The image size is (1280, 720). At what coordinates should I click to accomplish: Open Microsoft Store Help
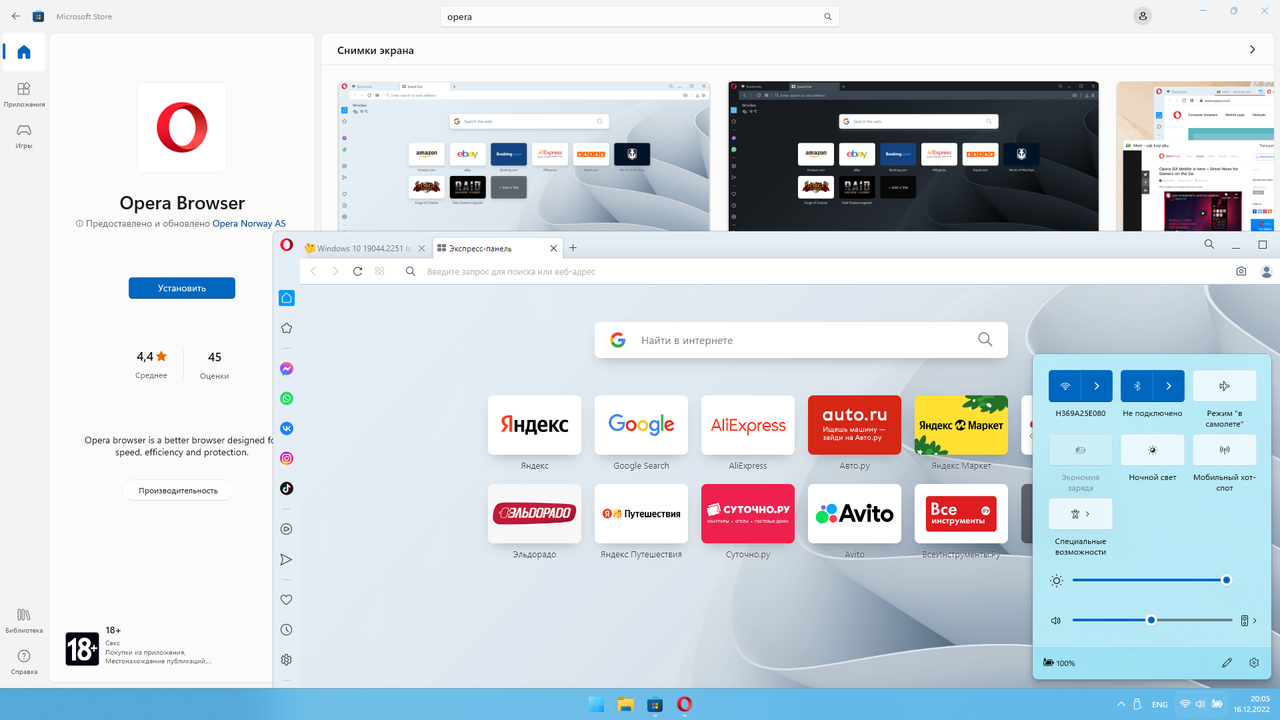click(24, 662)
